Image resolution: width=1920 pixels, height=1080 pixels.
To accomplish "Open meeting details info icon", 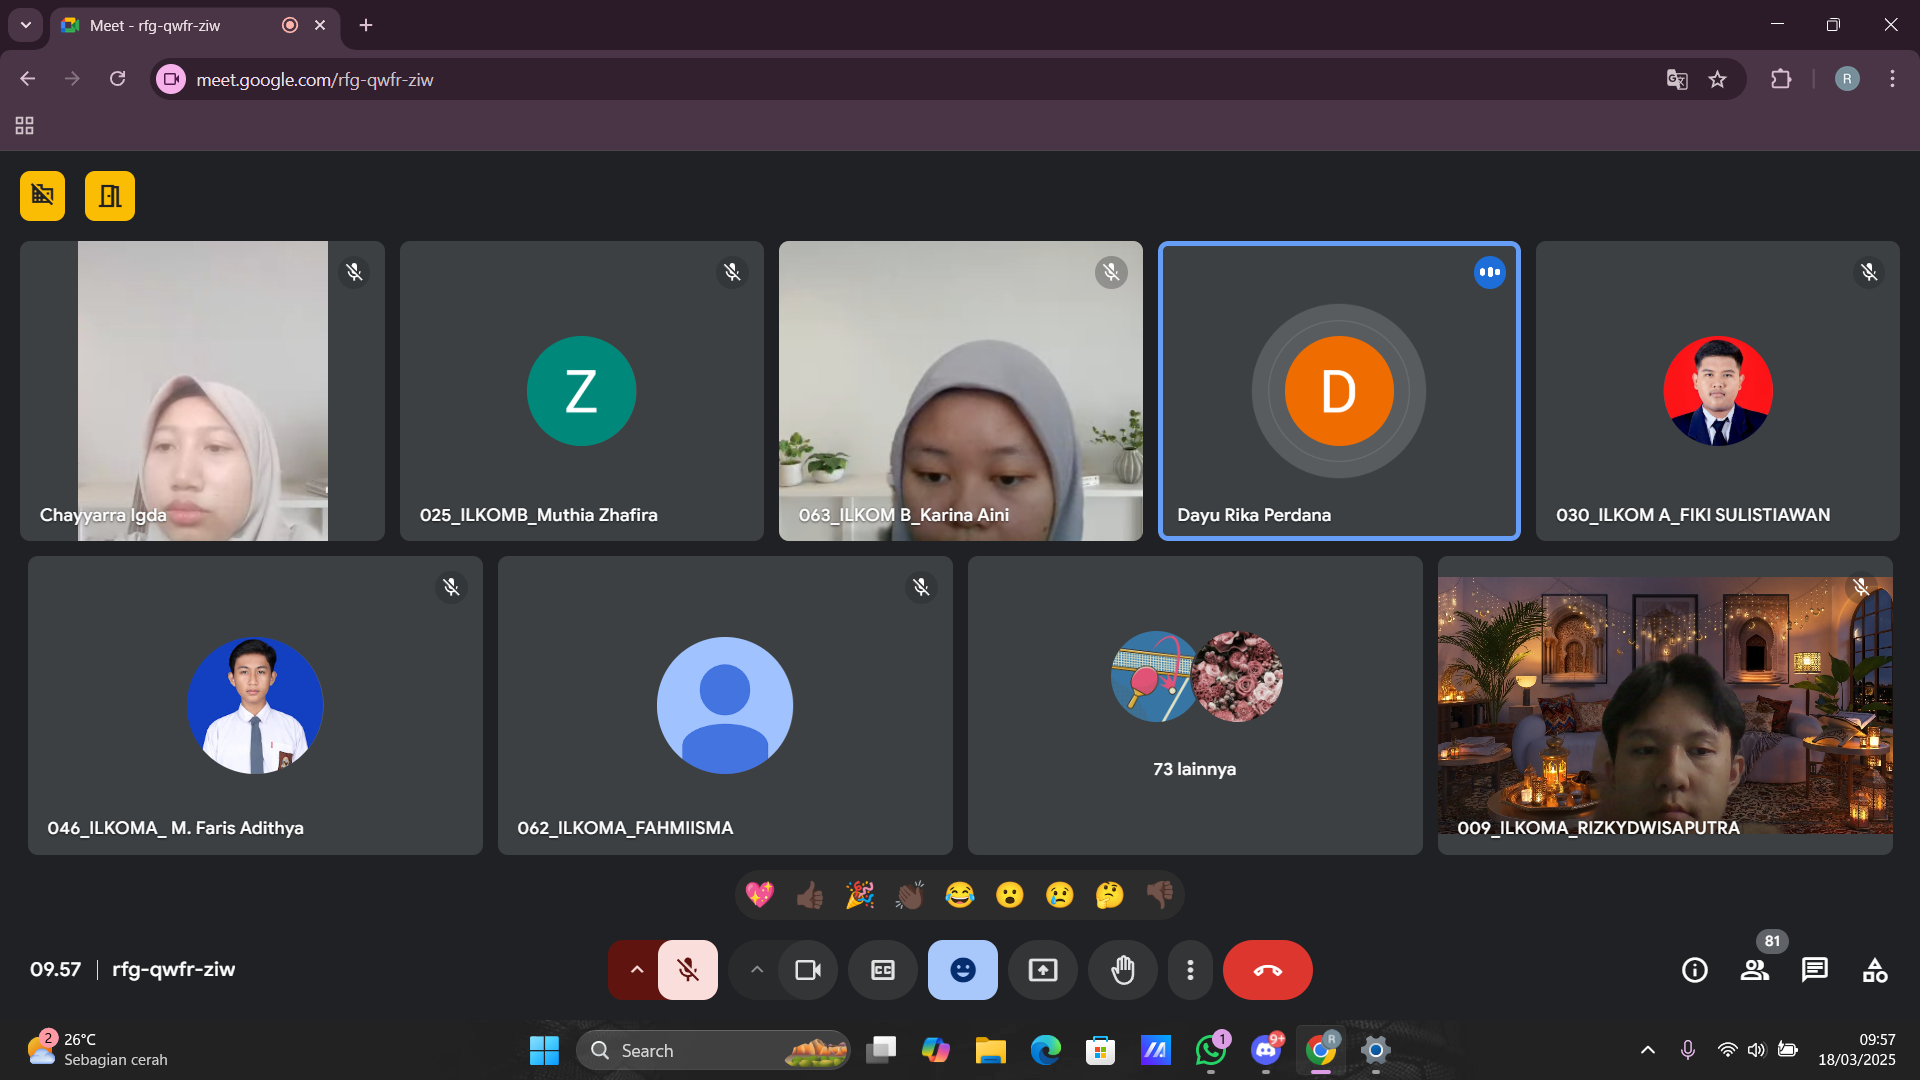I will (1695, 970).
